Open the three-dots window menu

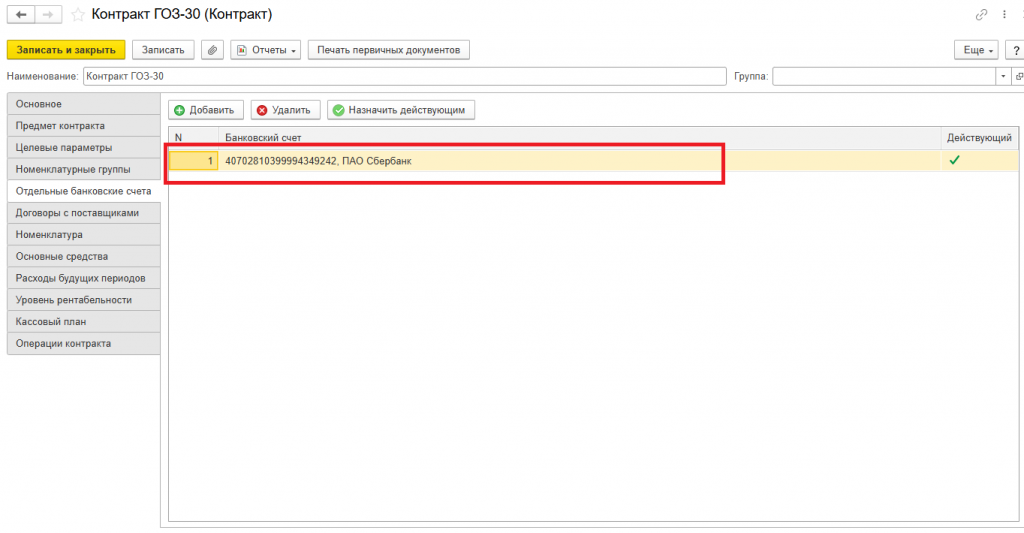(1004, 14)
